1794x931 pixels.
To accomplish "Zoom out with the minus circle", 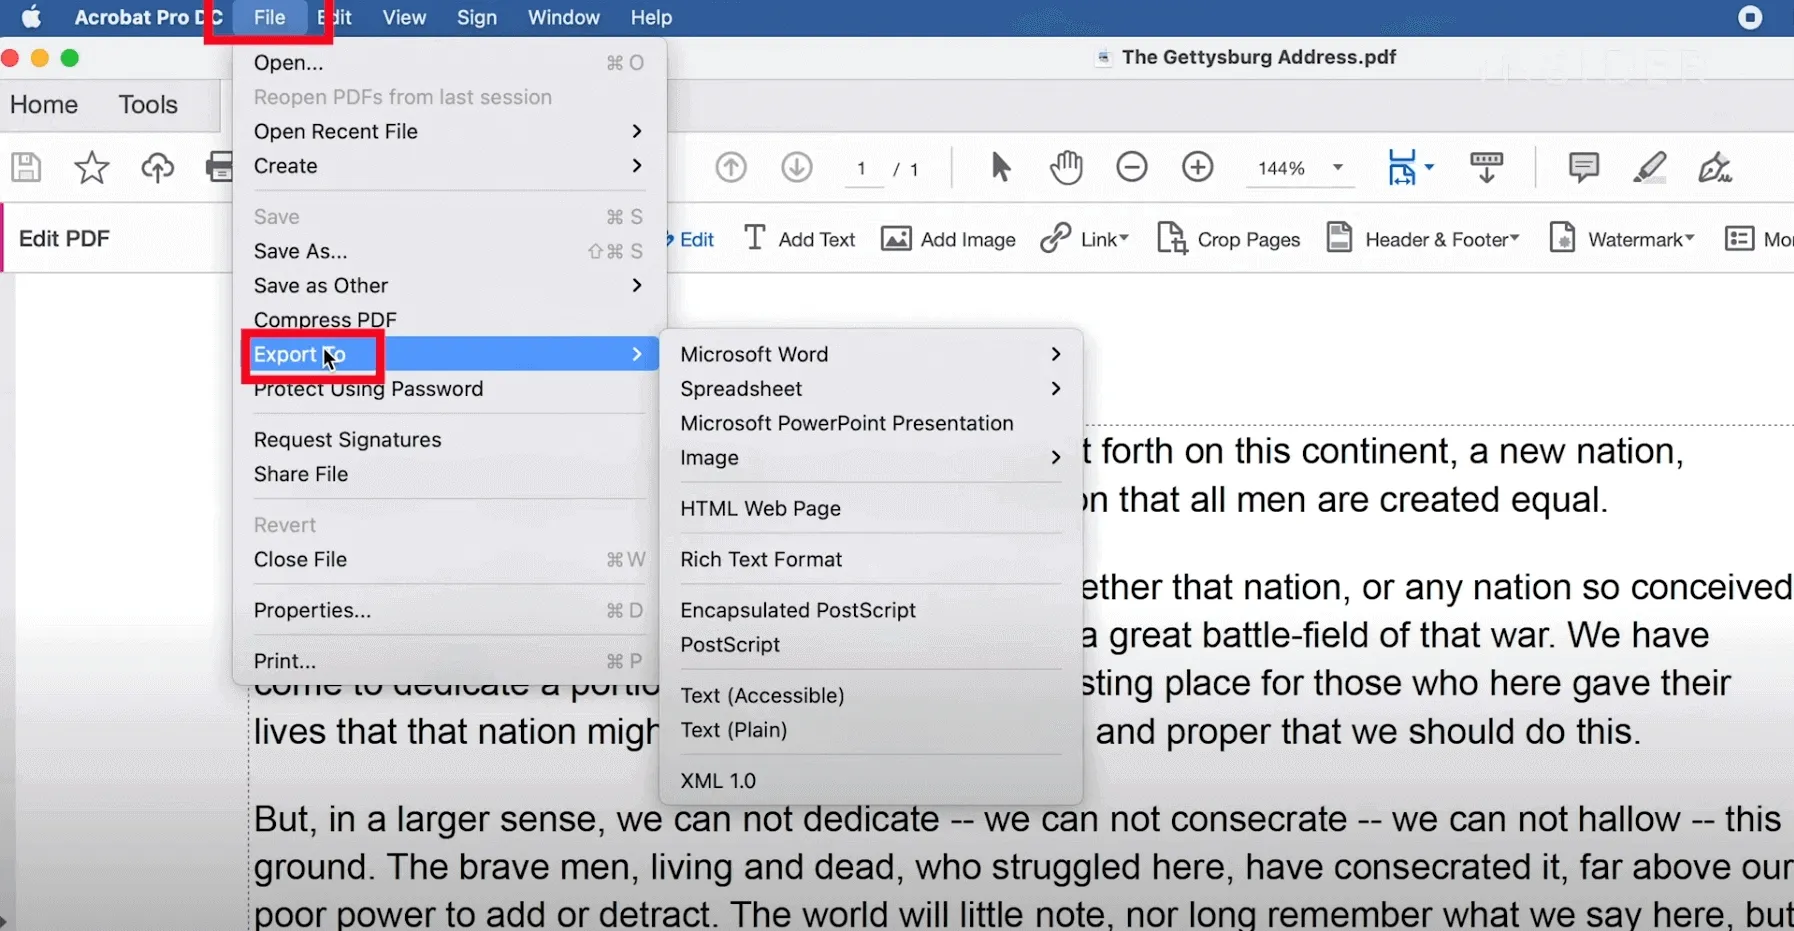I will coord(1132,167).
